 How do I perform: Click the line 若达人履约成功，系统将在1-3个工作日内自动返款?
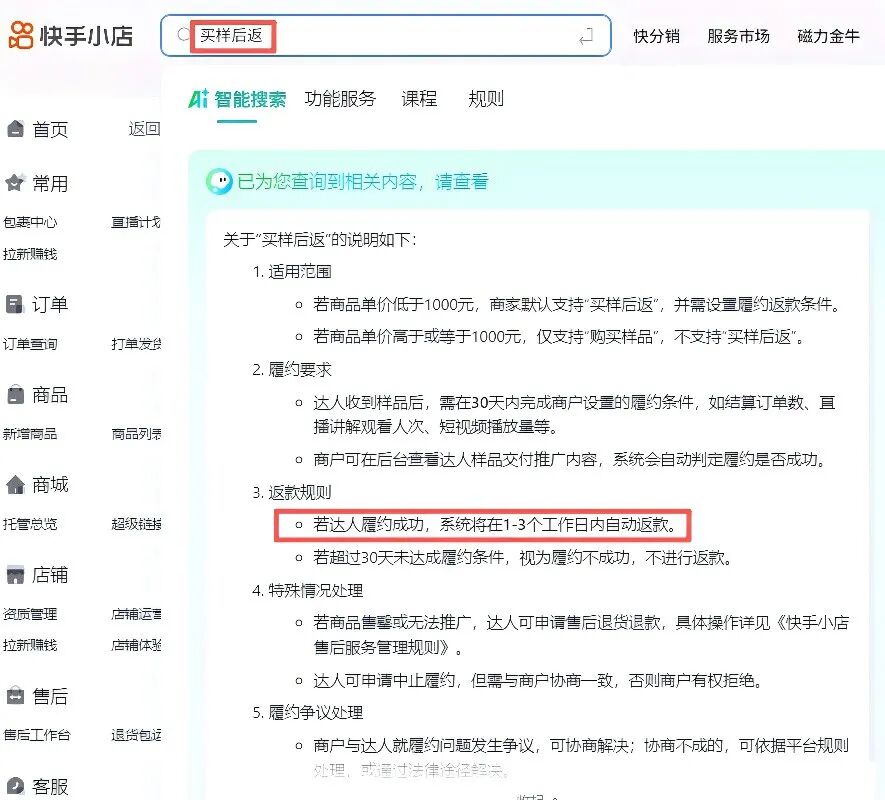click(x=495, y=525)
